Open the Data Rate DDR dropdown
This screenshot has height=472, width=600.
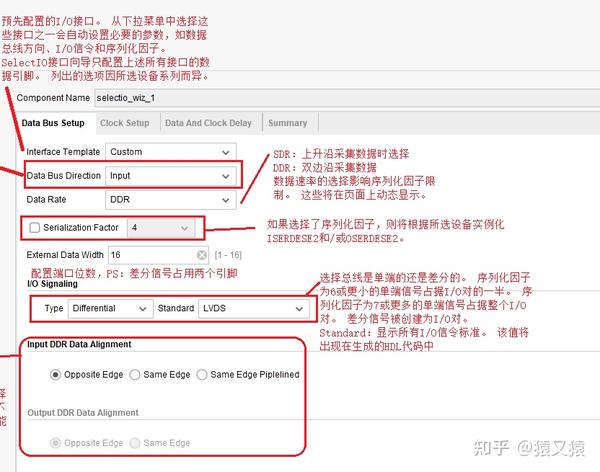point(171,199)
